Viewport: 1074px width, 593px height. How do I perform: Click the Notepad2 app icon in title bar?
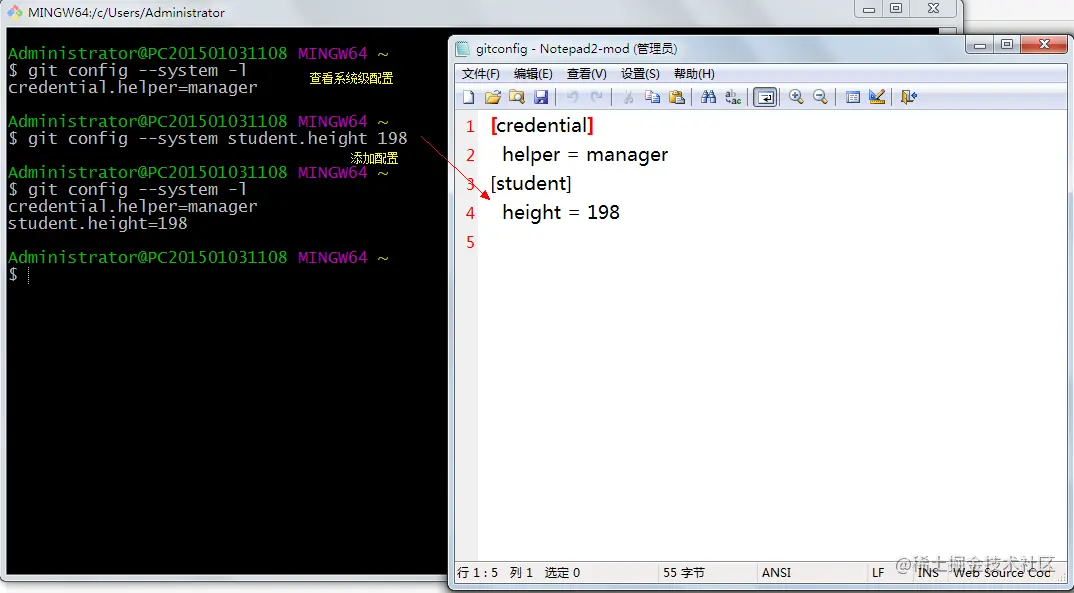tap(464, 49)
